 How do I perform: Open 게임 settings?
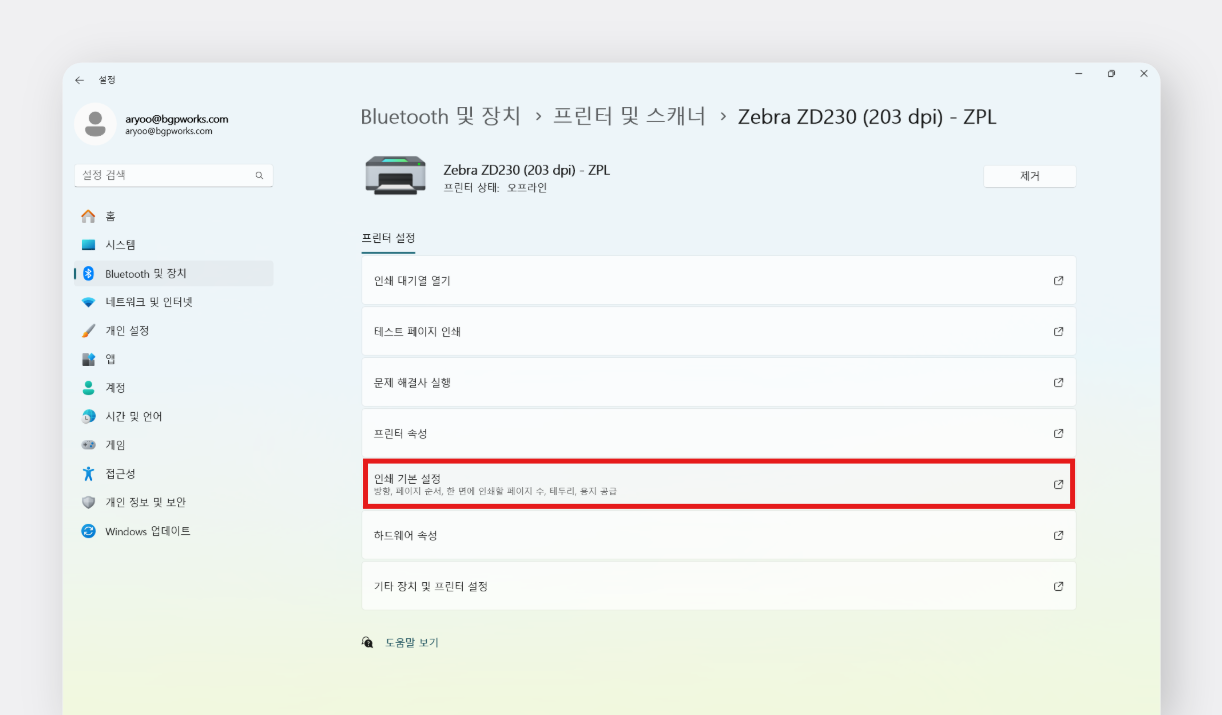coord(116,445)
